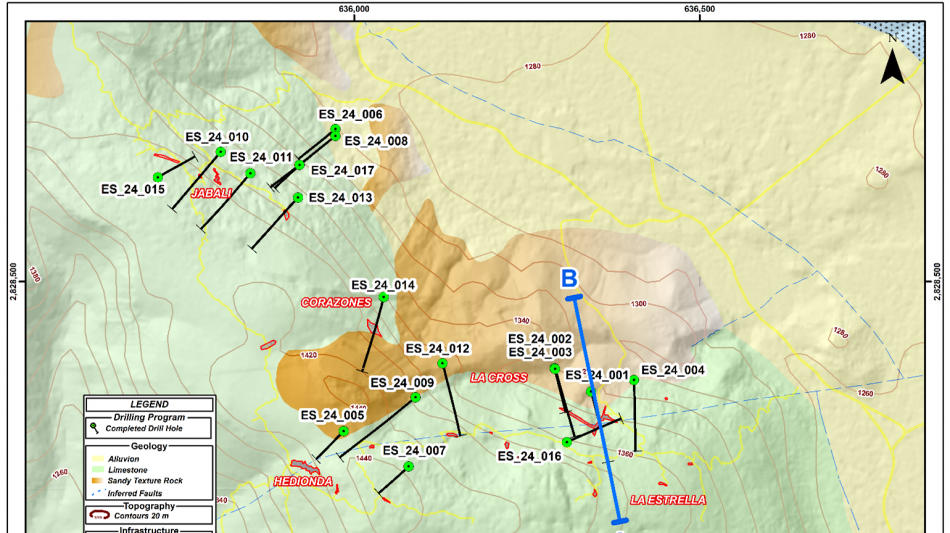Image resolution: width=950 pixels, height=533 pixels.
Task: Select the ES_24_012 drill hole marker
Action: (442, 364)
